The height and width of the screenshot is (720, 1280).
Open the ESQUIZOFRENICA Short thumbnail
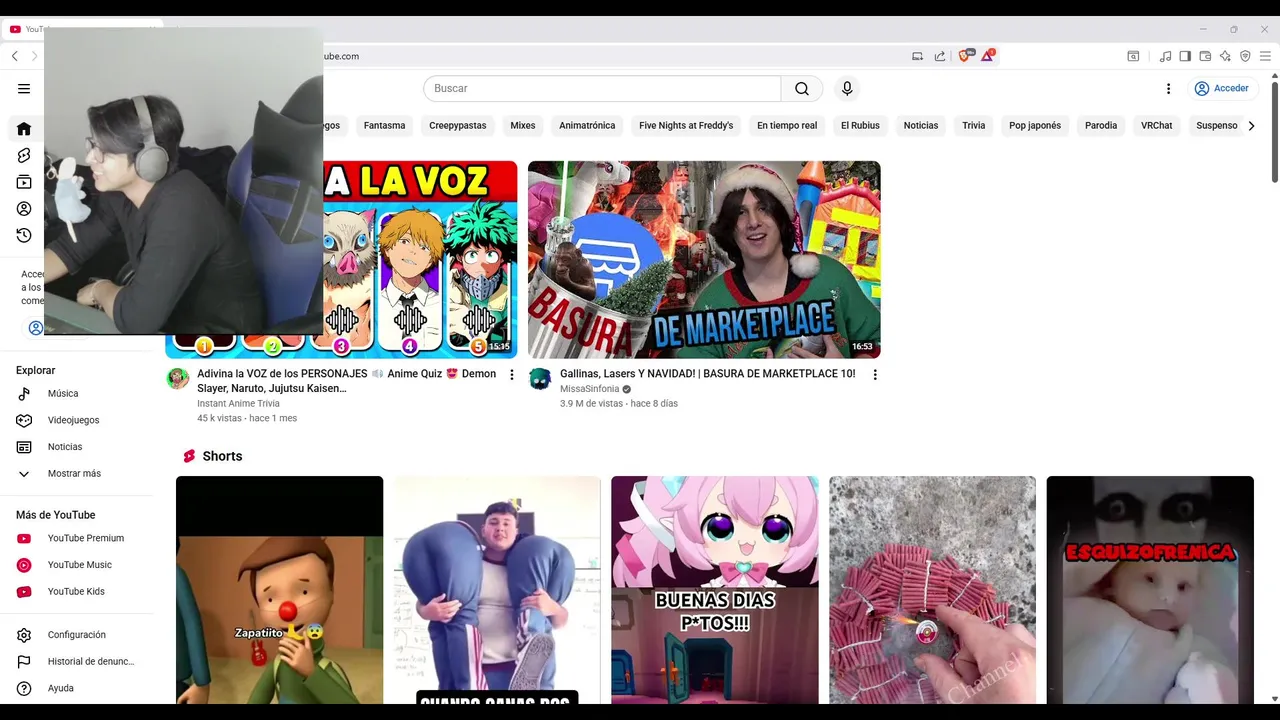click(x=1150, y=590)
